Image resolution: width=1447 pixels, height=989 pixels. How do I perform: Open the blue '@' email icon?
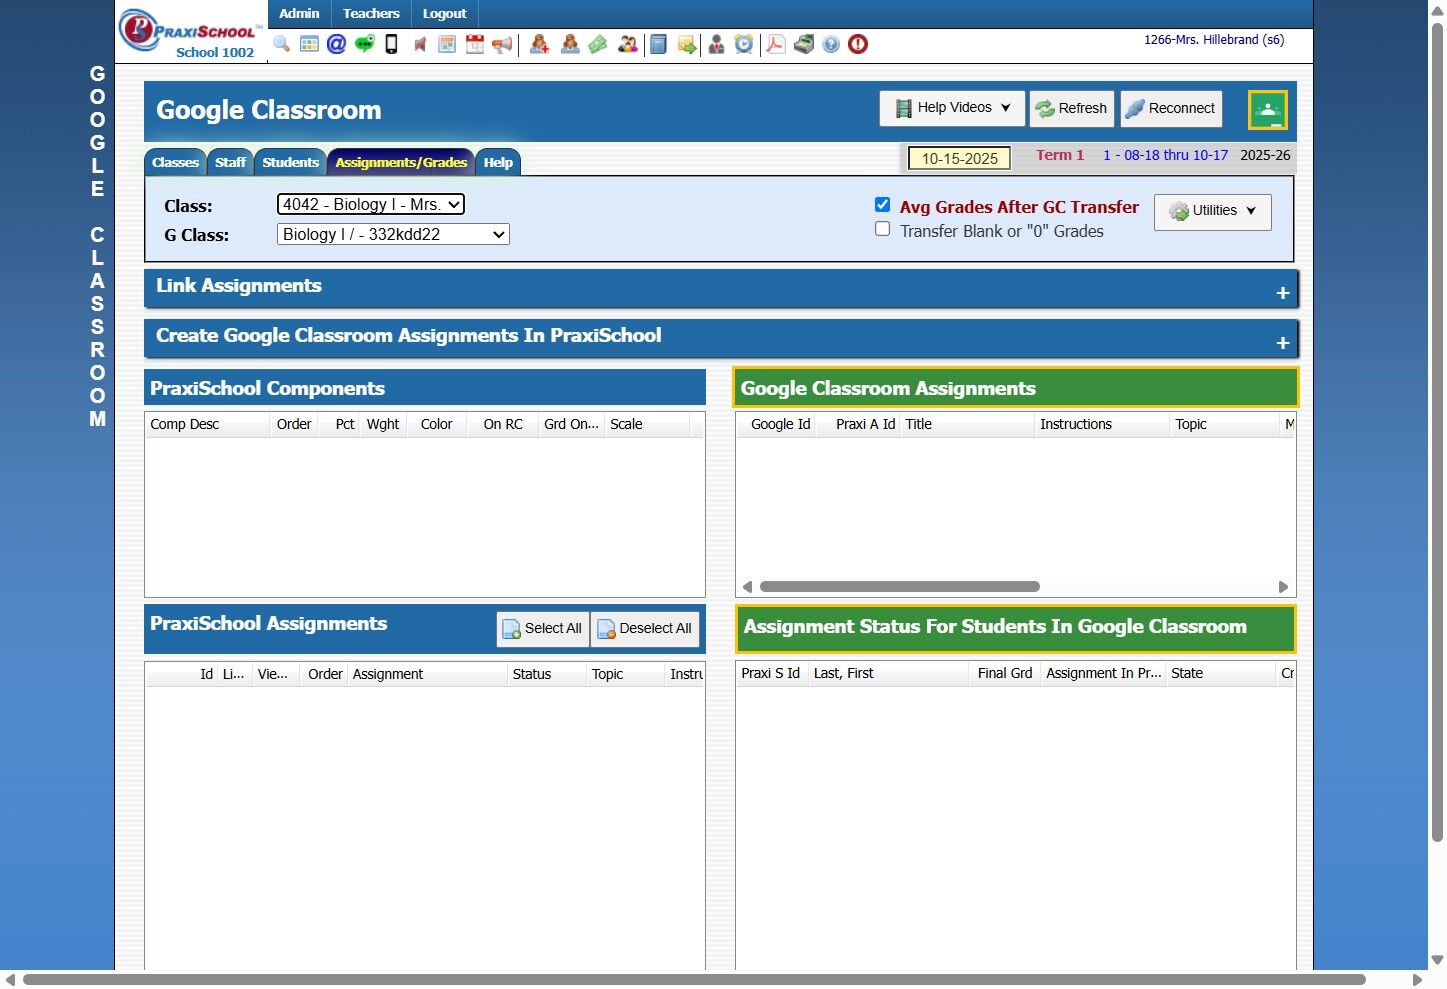[x=336, y=44]
